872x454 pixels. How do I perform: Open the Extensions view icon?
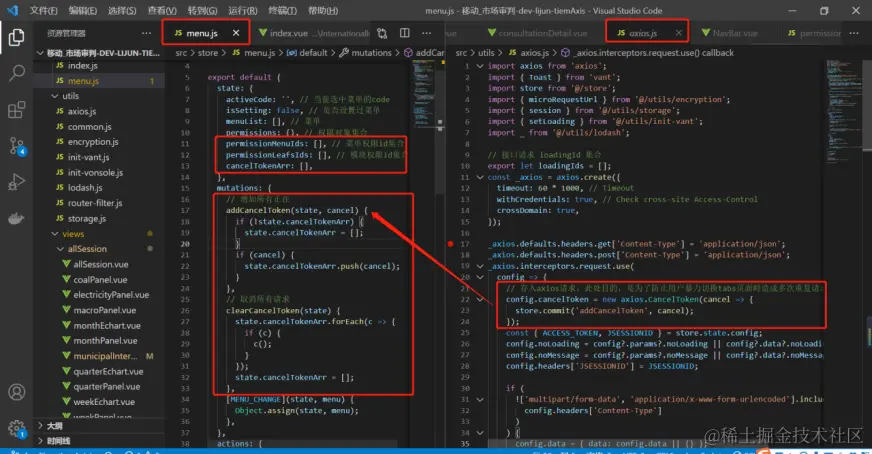pos(16,110)
